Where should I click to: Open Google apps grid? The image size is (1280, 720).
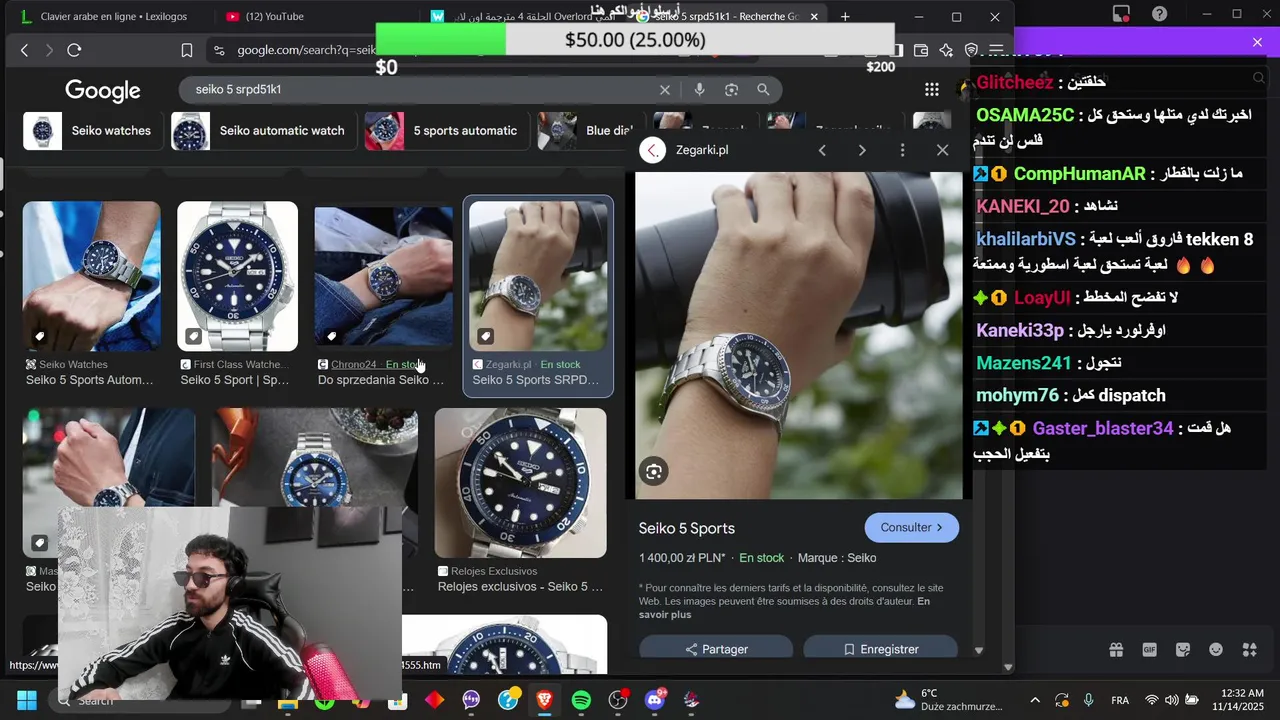[x=932, y=90]
